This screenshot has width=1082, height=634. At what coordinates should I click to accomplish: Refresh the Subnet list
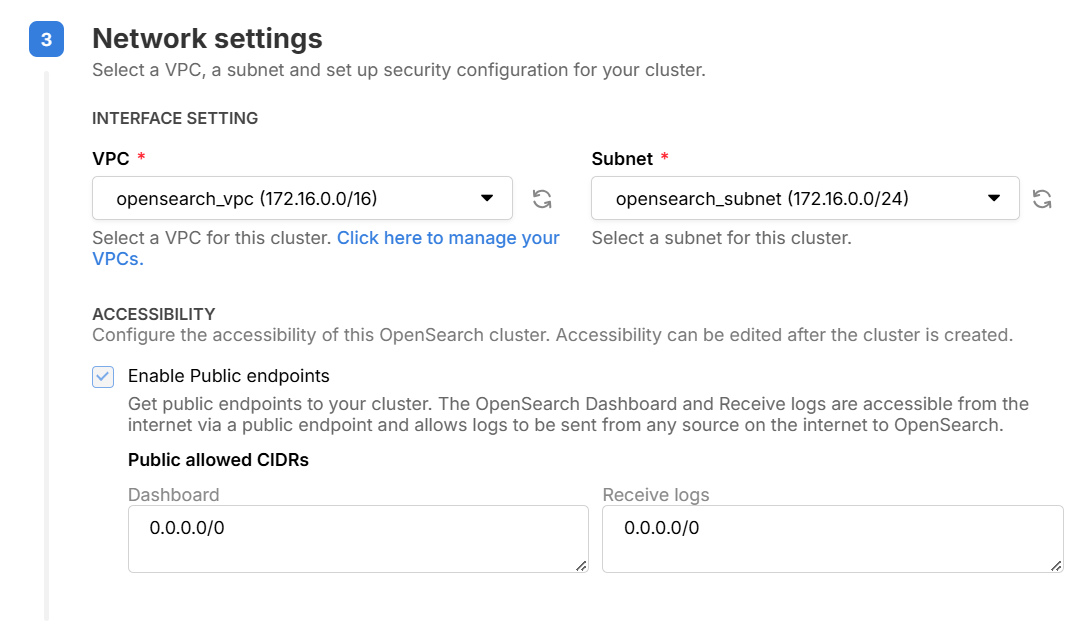[x=1042, y=198]
